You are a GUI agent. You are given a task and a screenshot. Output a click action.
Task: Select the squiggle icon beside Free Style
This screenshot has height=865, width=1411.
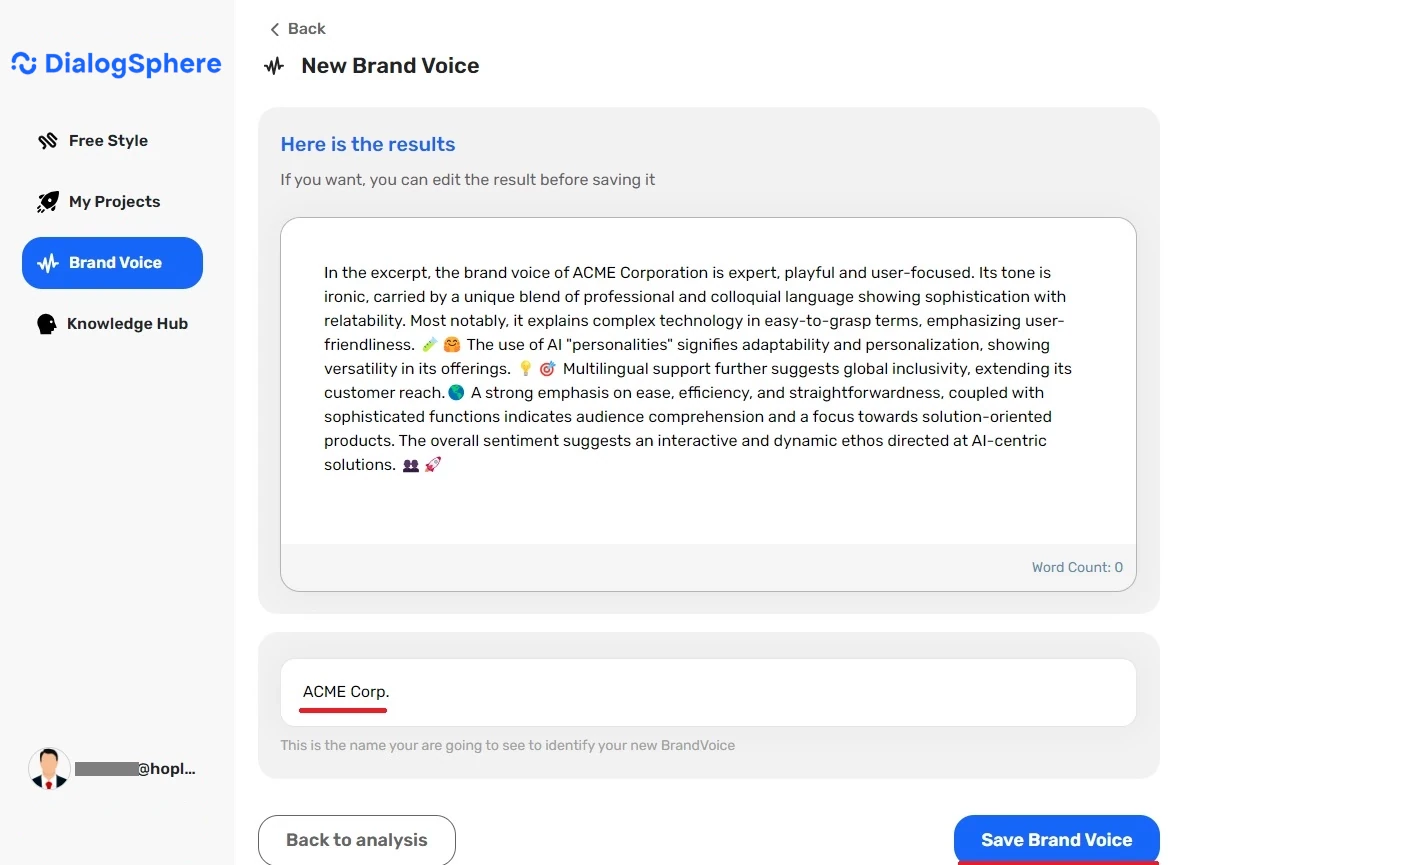coord(47,140)
